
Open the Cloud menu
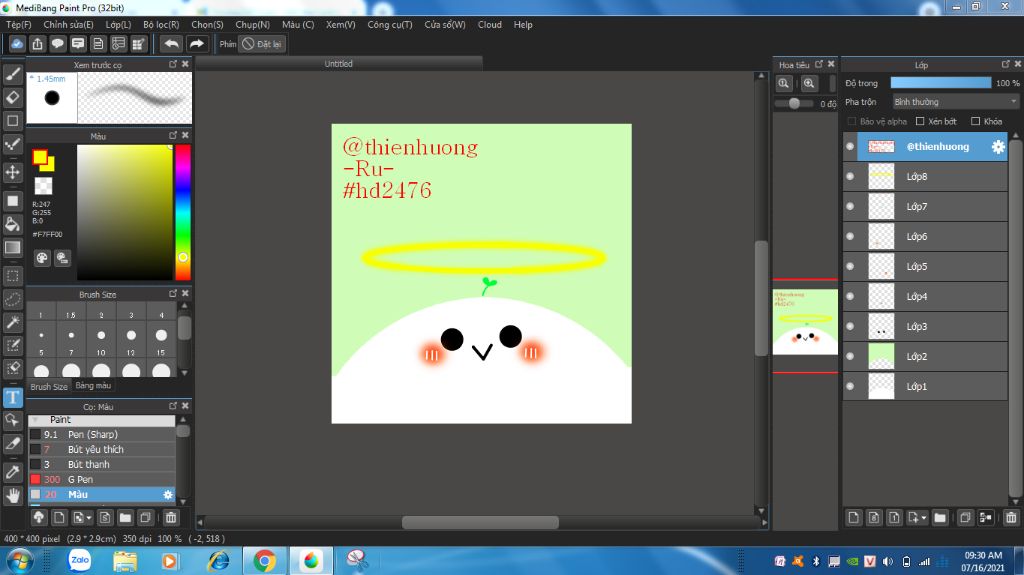point(490,25)
